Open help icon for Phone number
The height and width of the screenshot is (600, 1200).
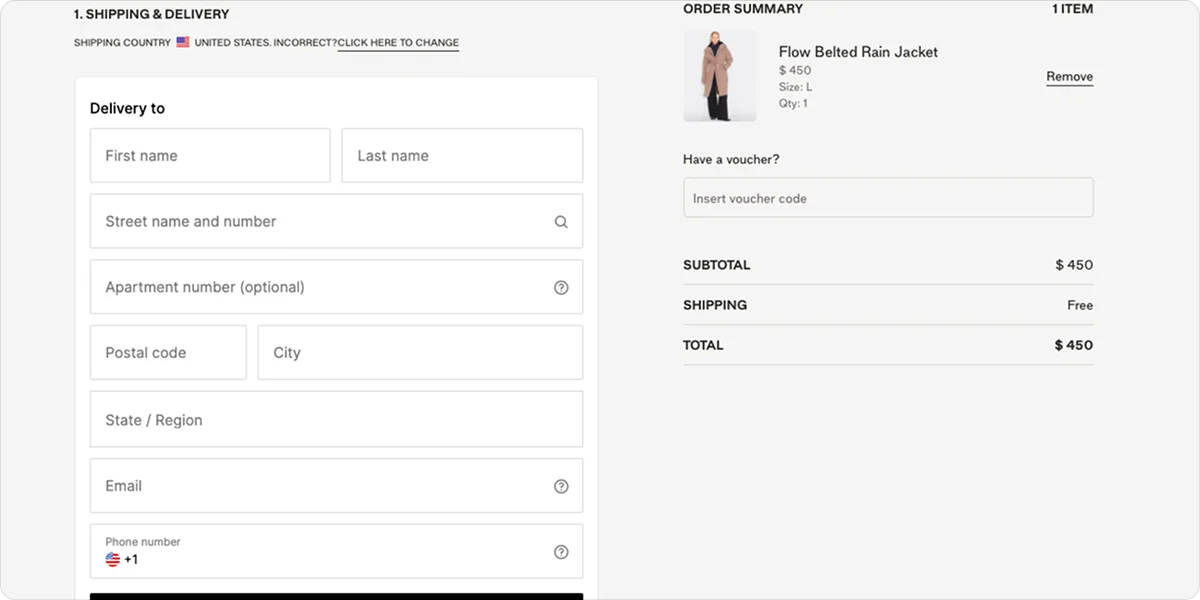(x=561, y=552)
